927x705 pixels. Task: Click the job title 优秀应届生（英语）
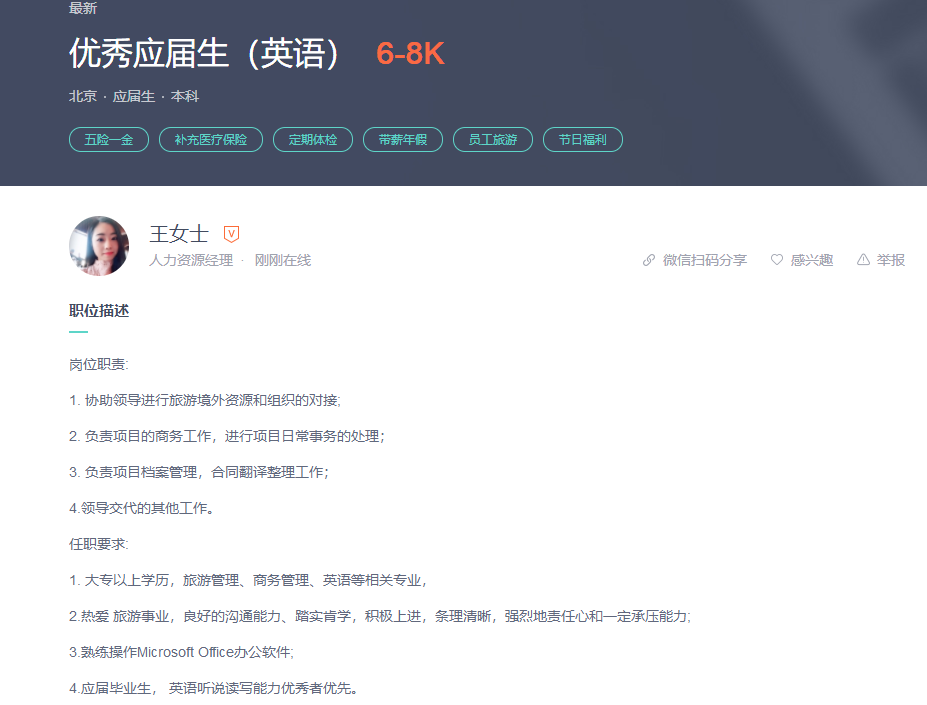pos(205,54)
